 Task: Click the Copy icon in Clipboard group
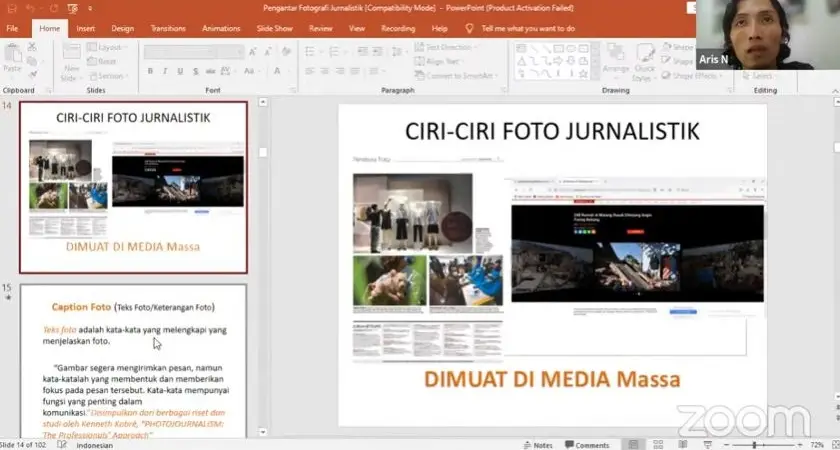(x=32, y=61)
